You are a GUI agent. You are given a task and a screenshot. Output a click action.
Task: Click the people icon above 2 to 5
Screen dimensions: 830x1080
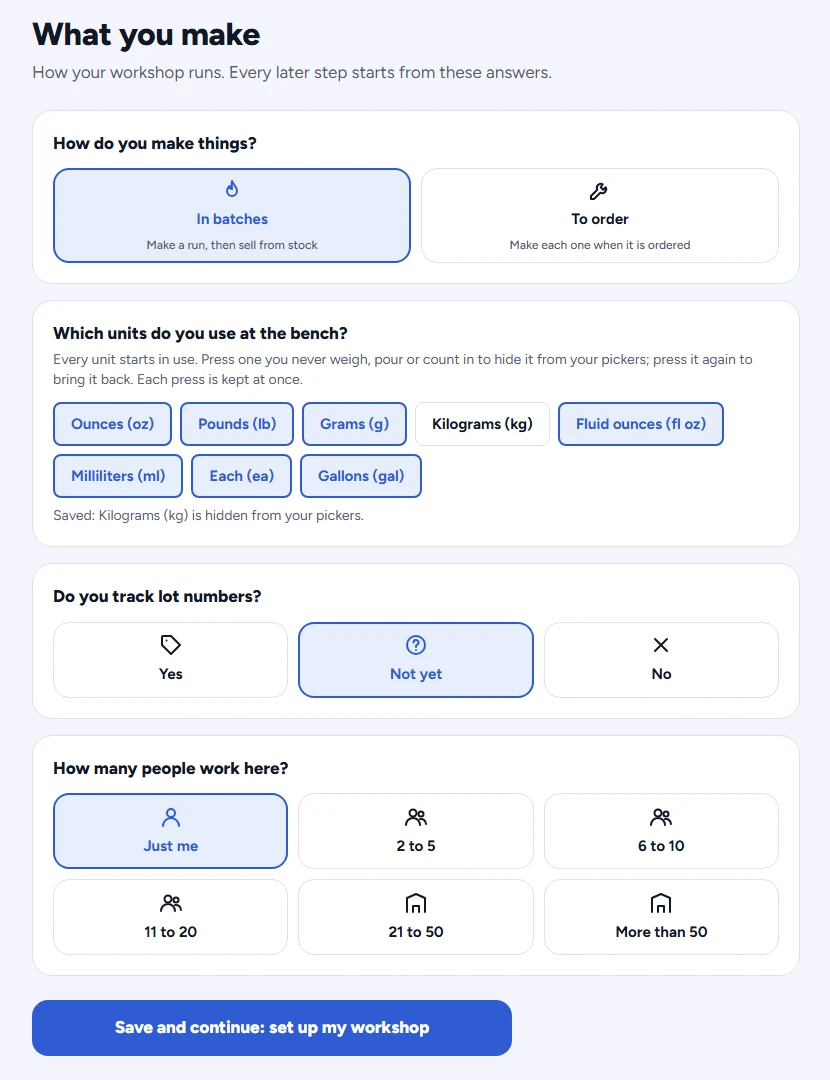tap(416, 818)
